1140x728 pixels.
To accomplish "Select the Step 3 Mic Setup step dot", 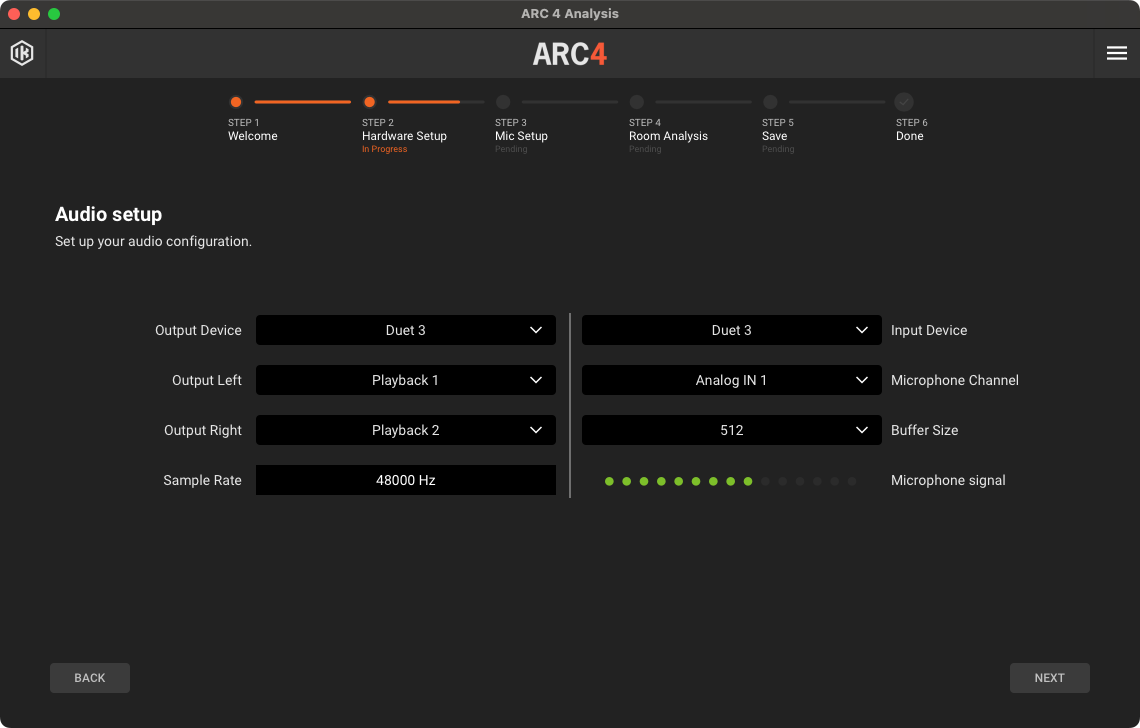I will pyautogui.click(x=503, y=102).
